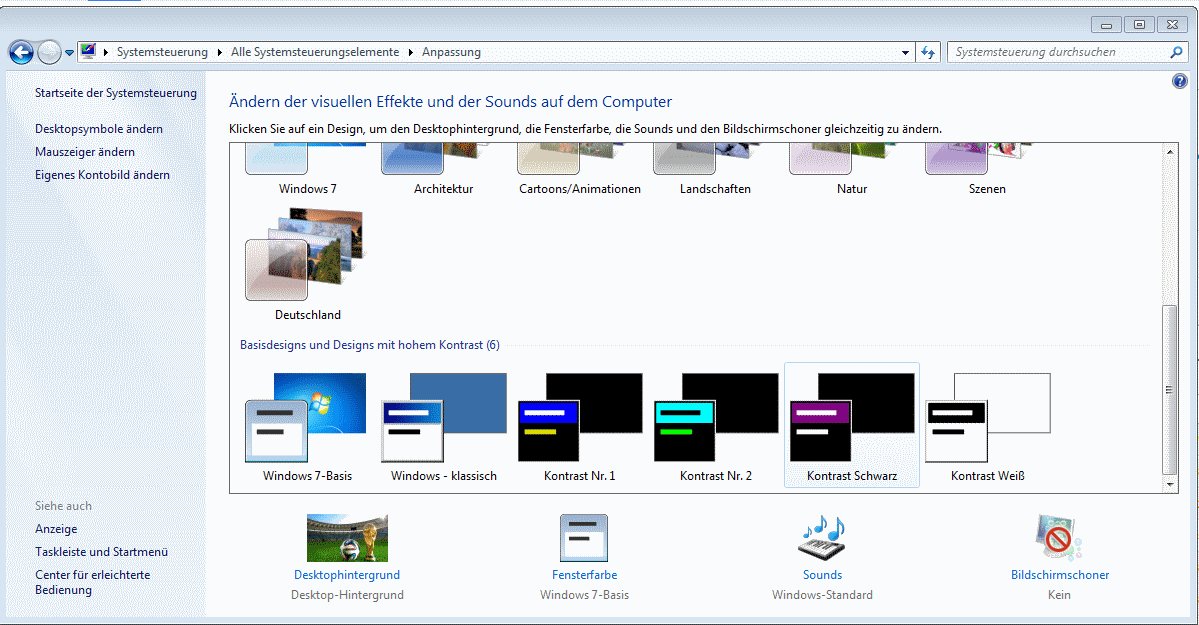Screen dimensions: 1199x625
Task: Maximize the Anpassung window
Action: point(1139,25)
